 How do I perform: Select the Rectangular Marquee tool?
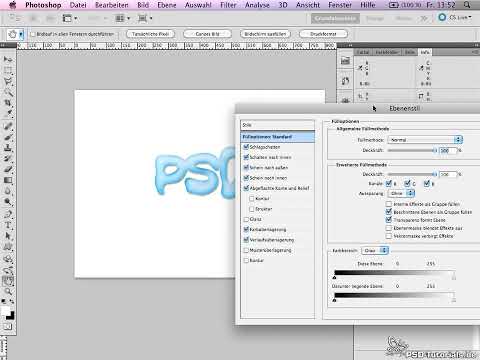[8, 70]
